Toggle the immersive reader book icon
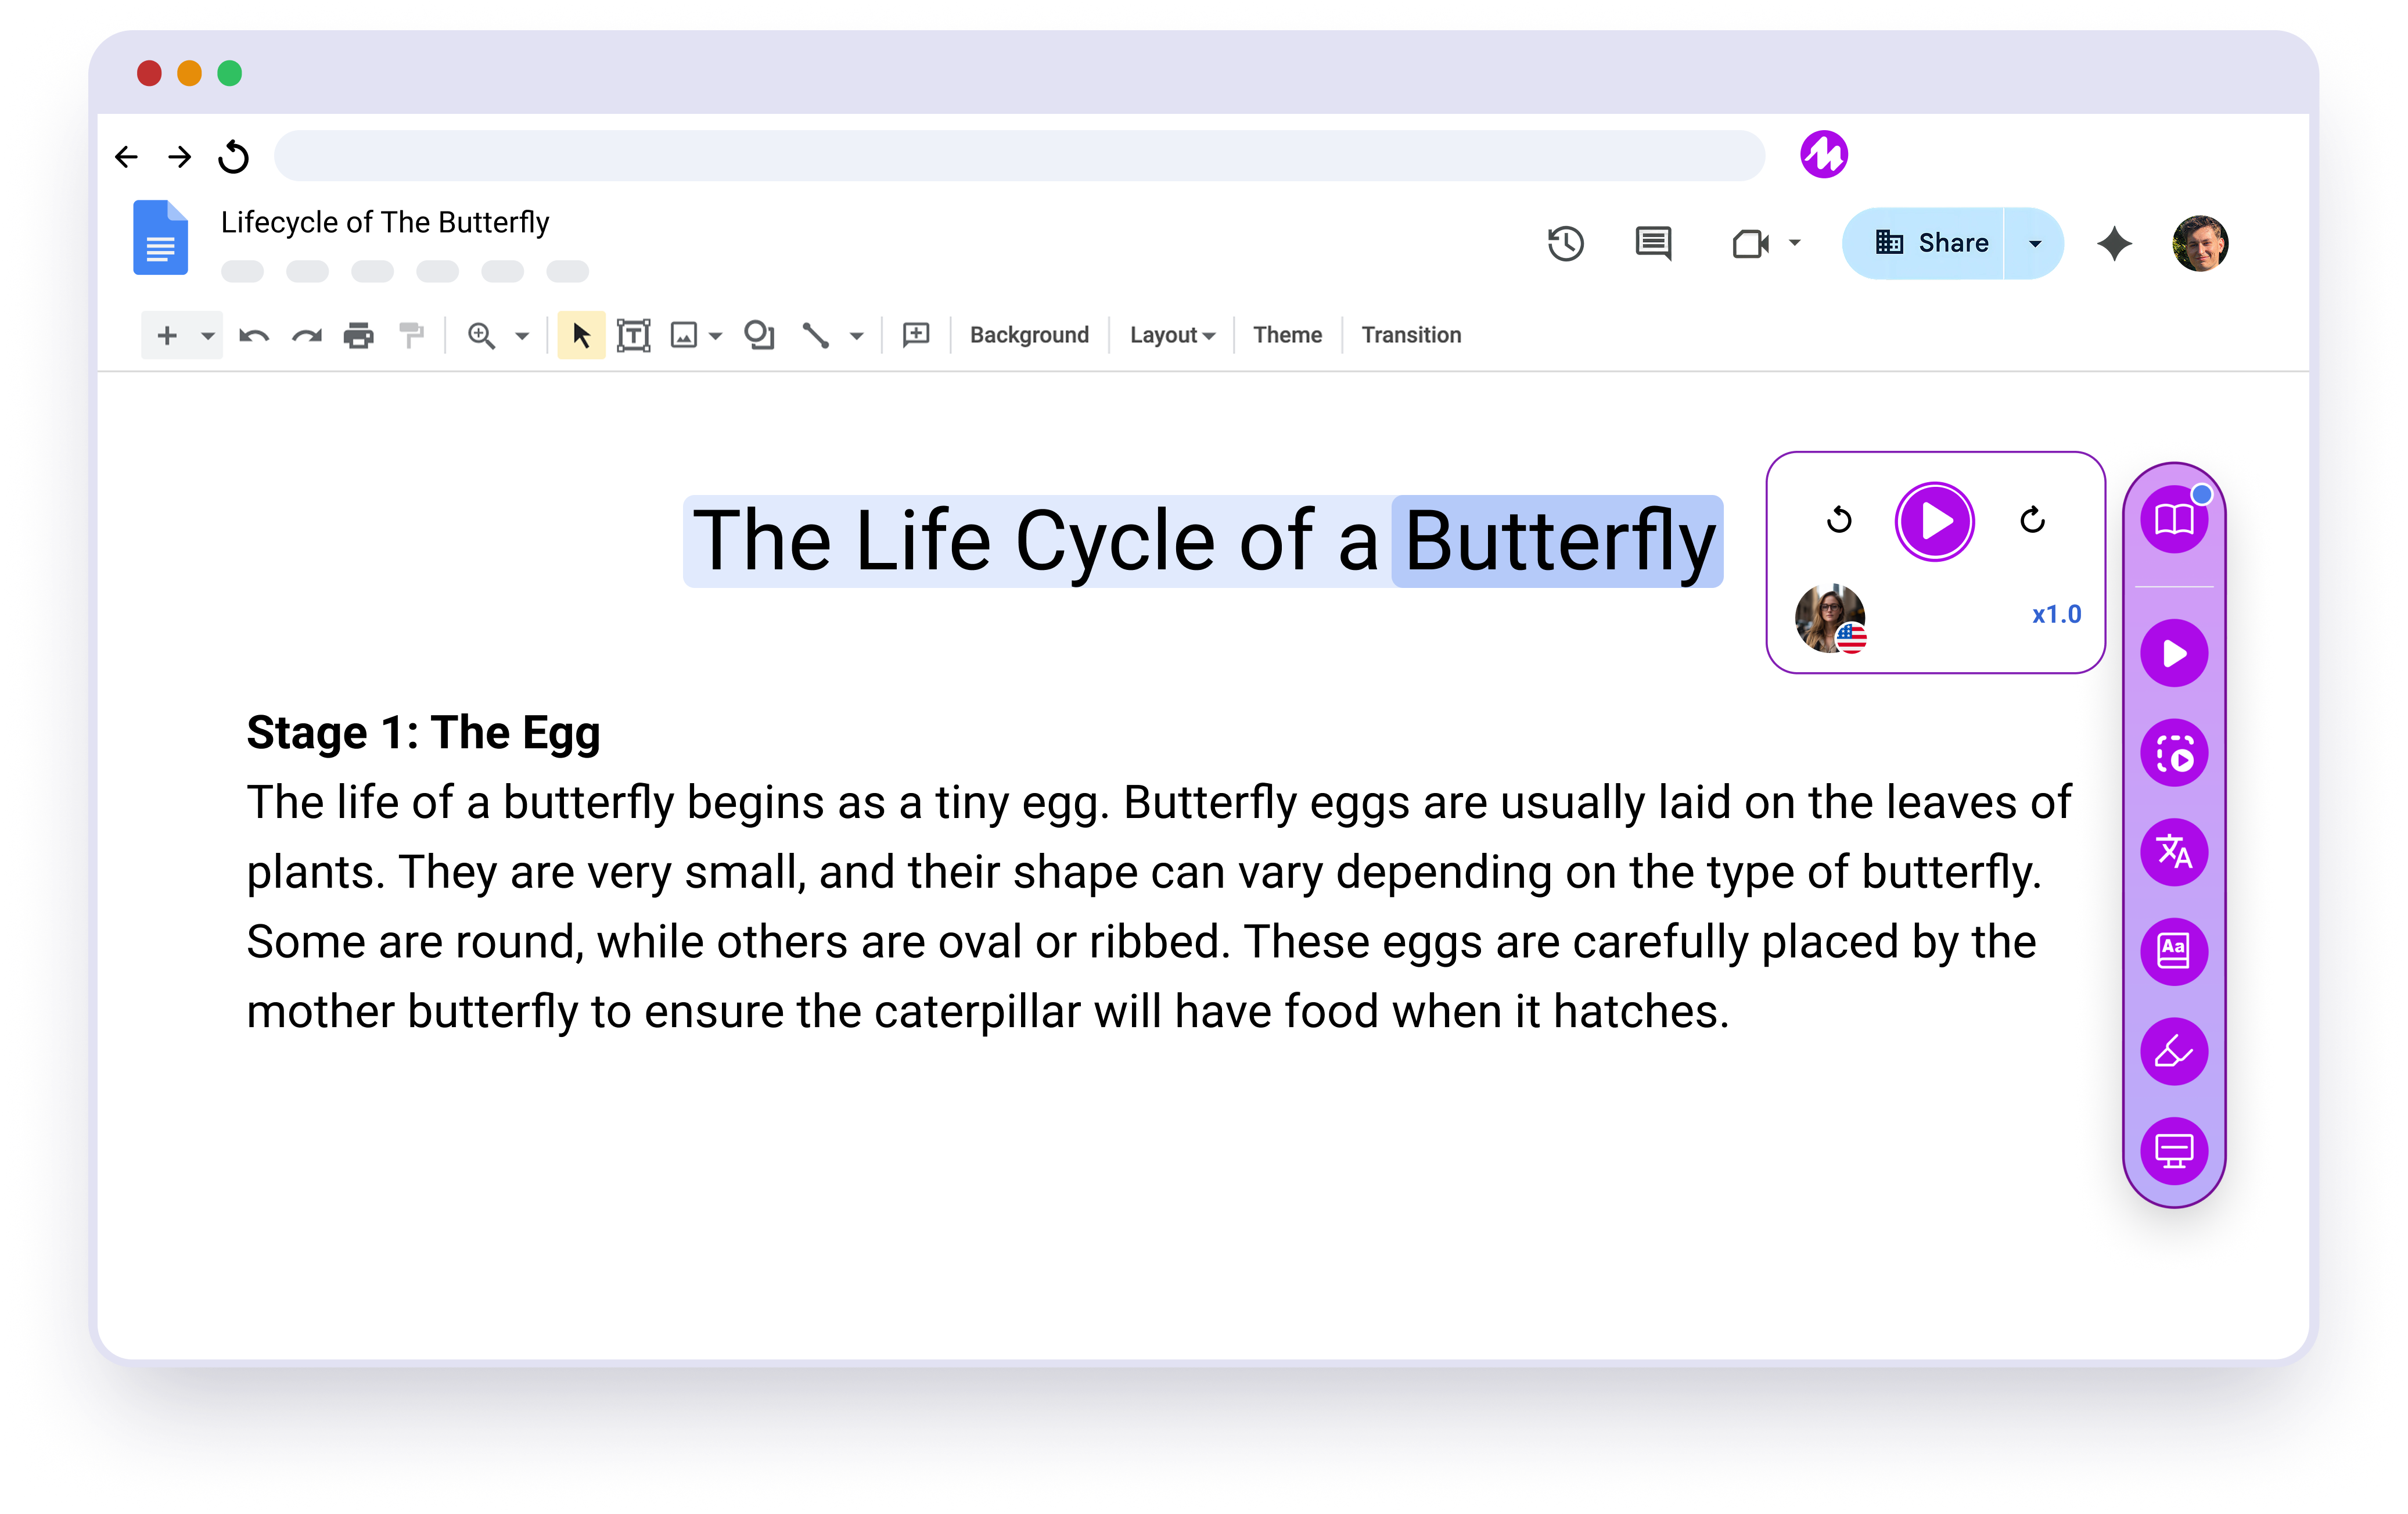 tap(2174, 520)
